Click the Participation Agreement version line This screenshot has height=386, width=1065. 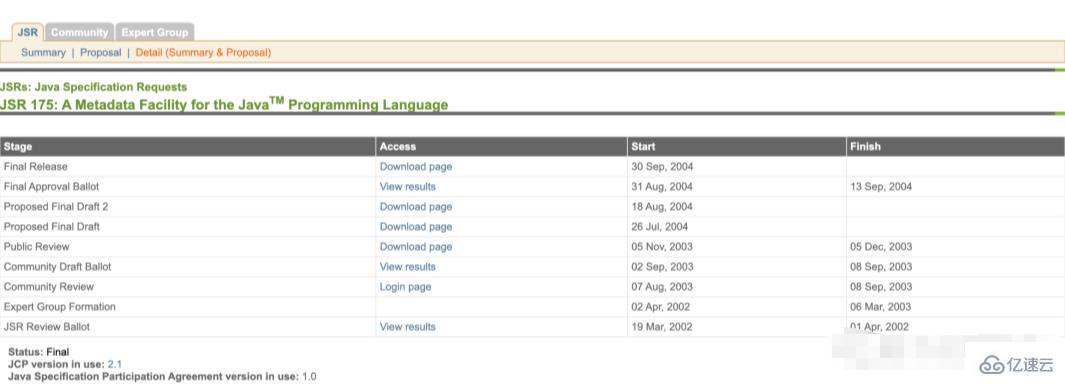[x=162, y=376]
